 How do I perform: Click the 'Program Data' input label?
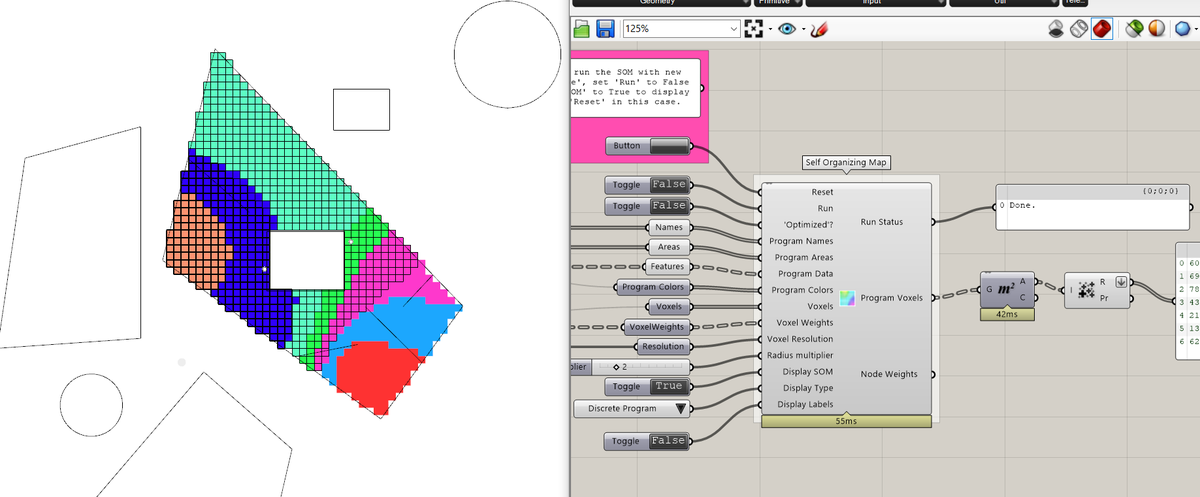click(x=806, y=274)
